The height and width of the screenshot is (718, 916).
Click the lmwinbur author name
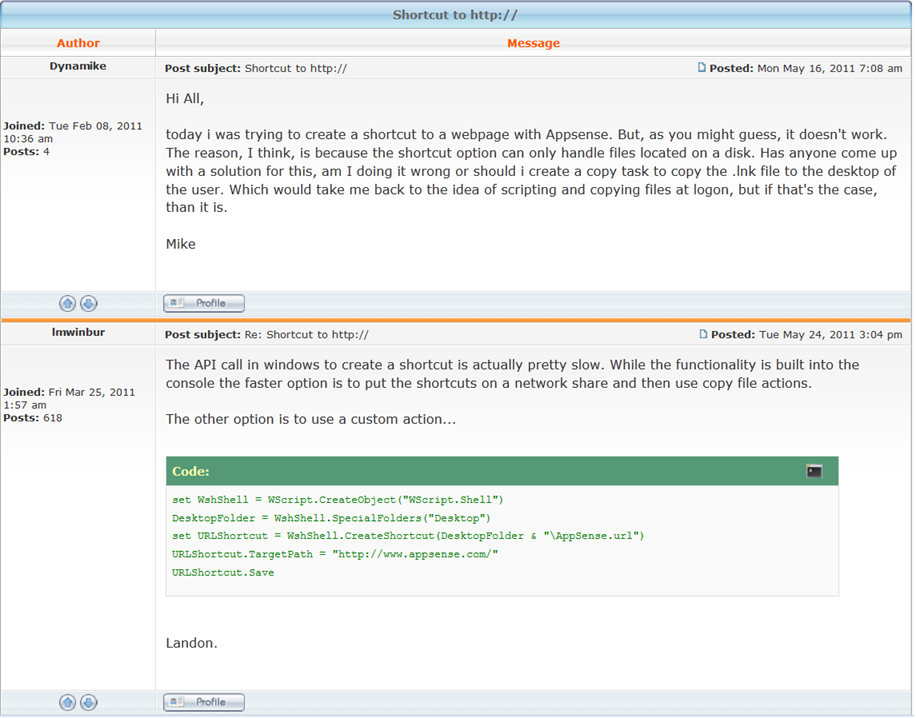point(78,334)
